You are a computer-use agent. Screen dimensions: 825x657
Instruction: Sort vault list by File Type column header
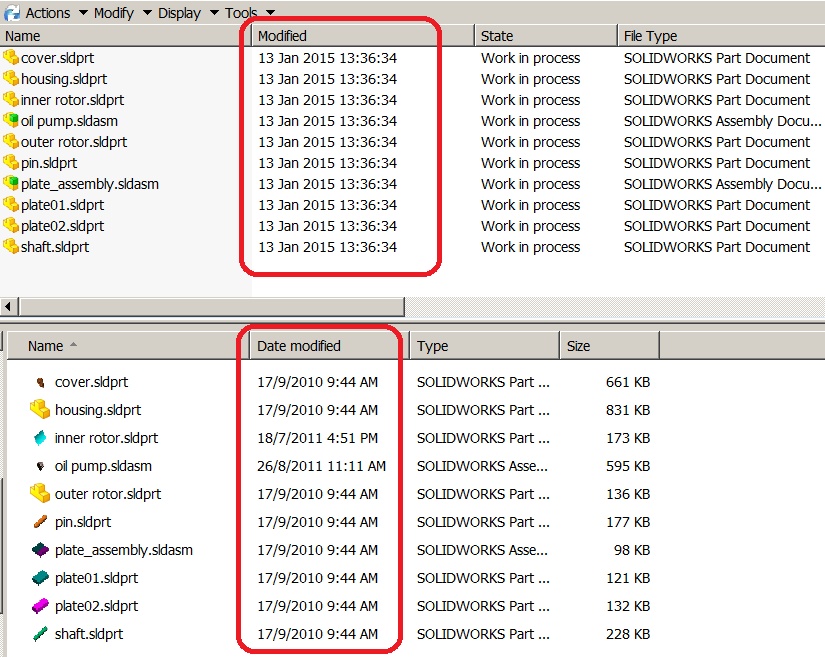click(721, 36)
